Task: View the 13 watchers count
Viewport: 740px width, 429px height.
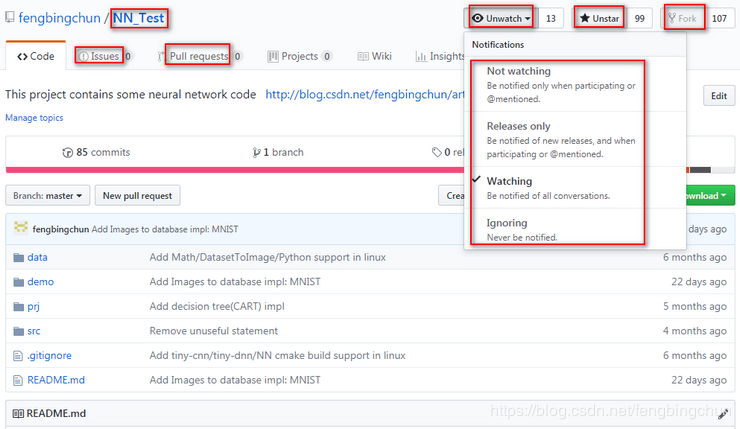Action: (x=551, y=18)
